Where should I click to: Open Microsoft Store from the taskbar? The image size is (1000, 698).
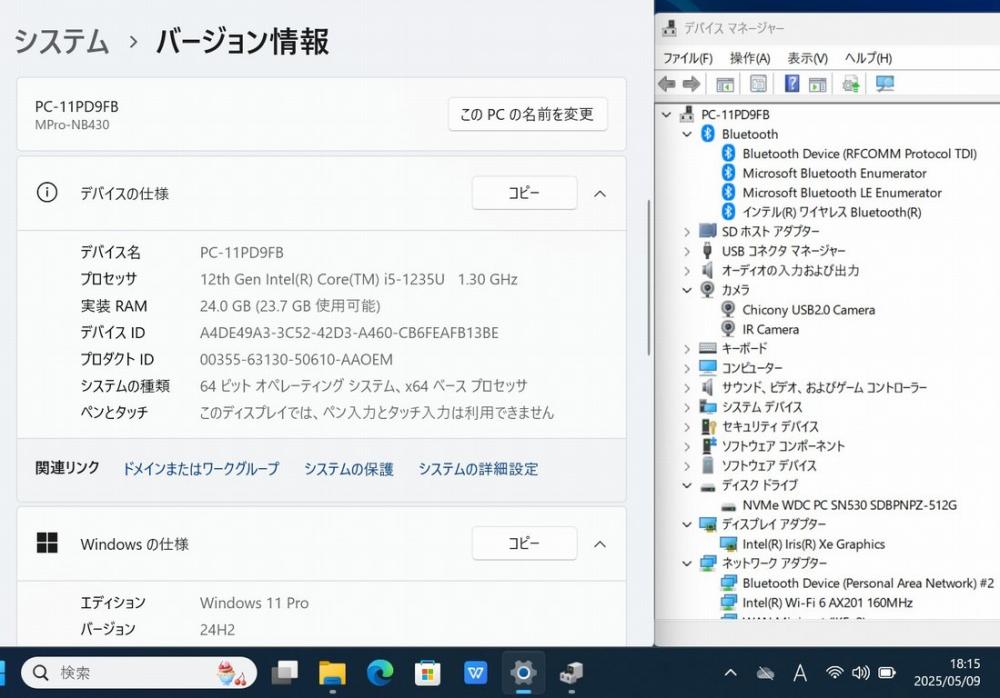point(427,672)
